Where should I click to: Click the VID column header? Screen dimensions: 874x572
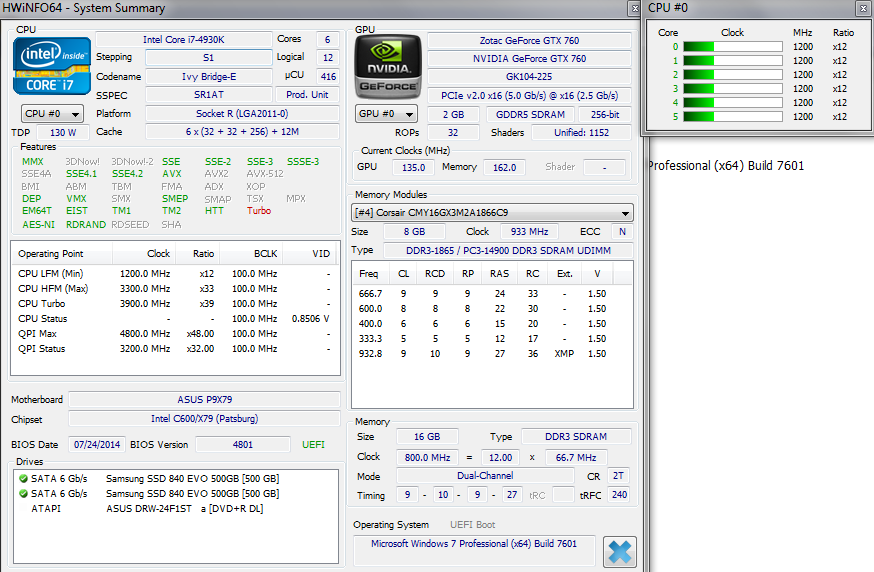310,254
